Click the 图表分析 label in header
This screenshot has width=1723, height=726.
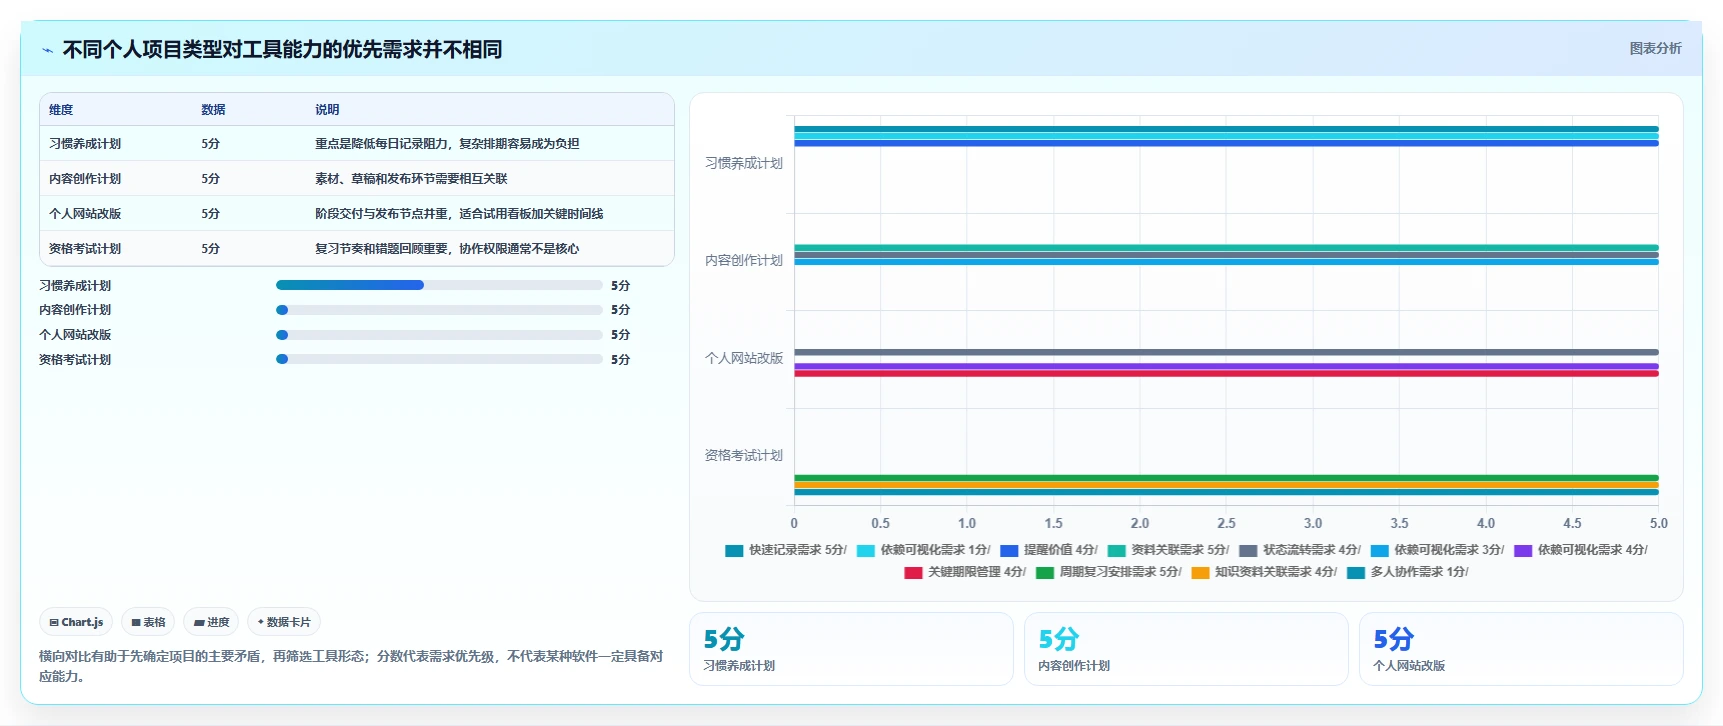pos(1655,48)
